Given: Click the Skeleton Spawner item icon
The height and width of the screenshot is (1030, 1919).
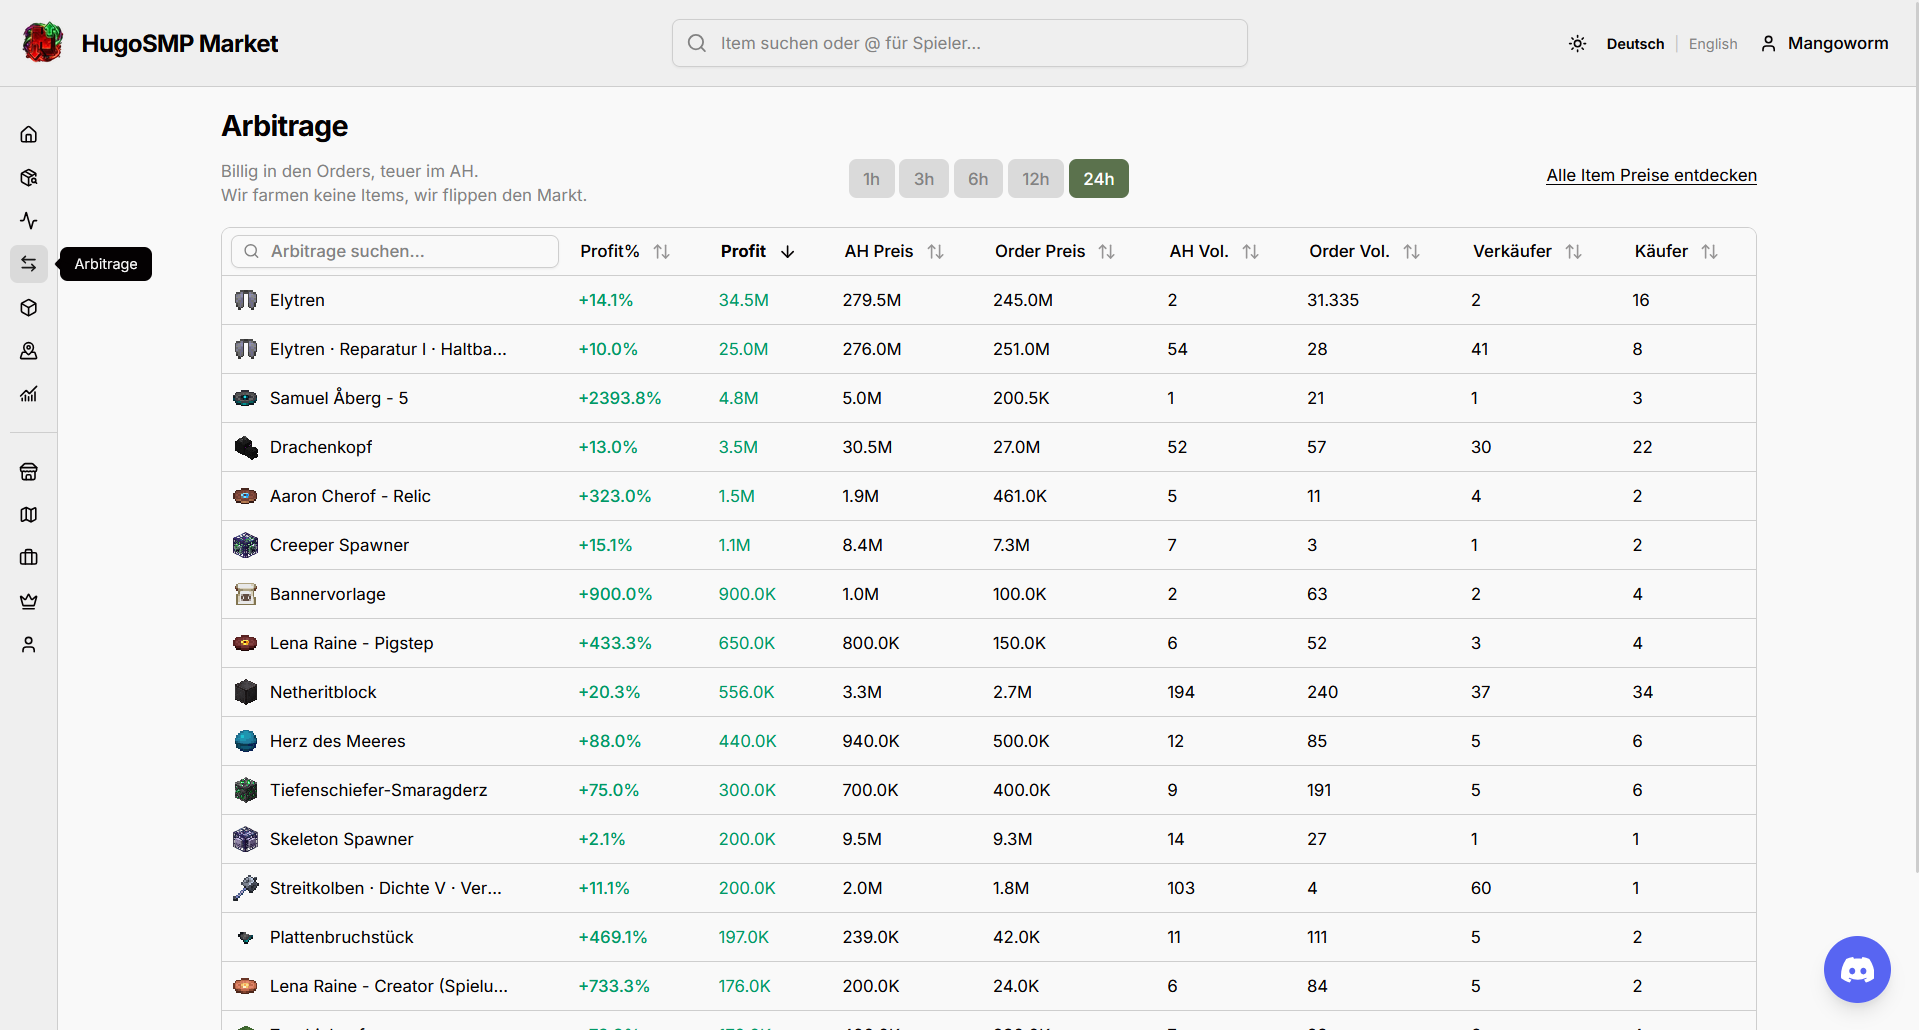Looking at the screenshot, I should click(246, 839).
